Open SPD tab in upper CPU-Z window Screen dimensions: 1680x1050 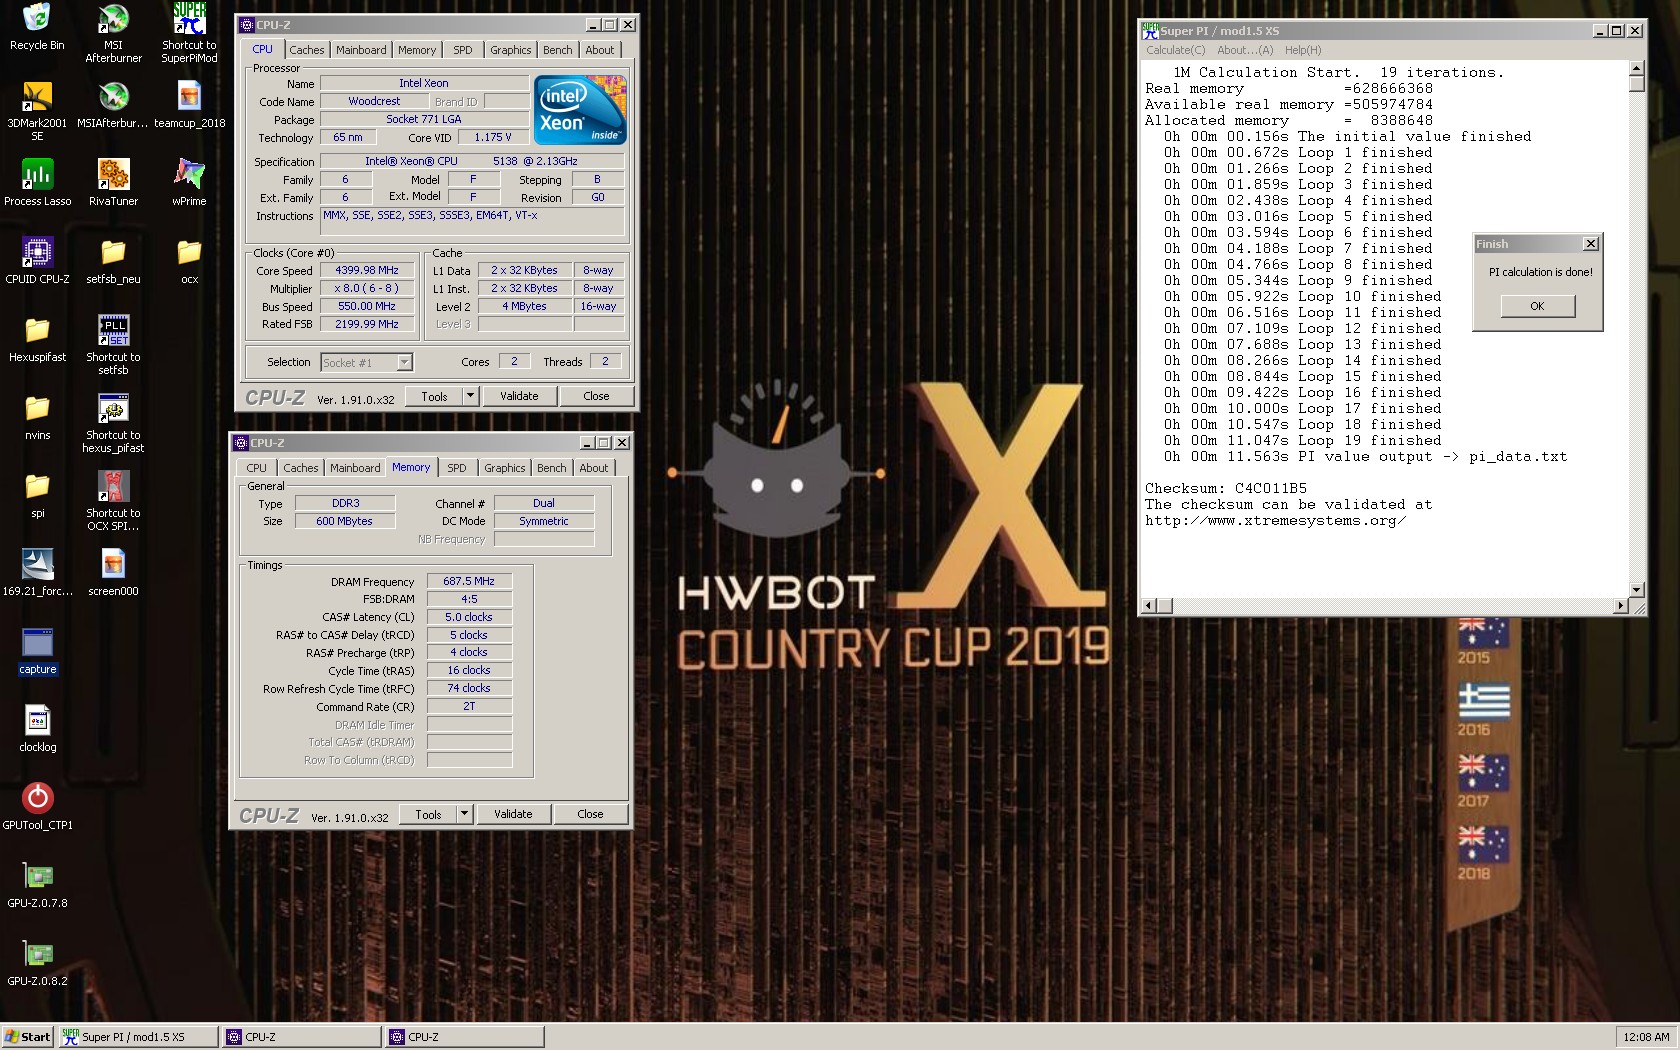coord(462,50)
